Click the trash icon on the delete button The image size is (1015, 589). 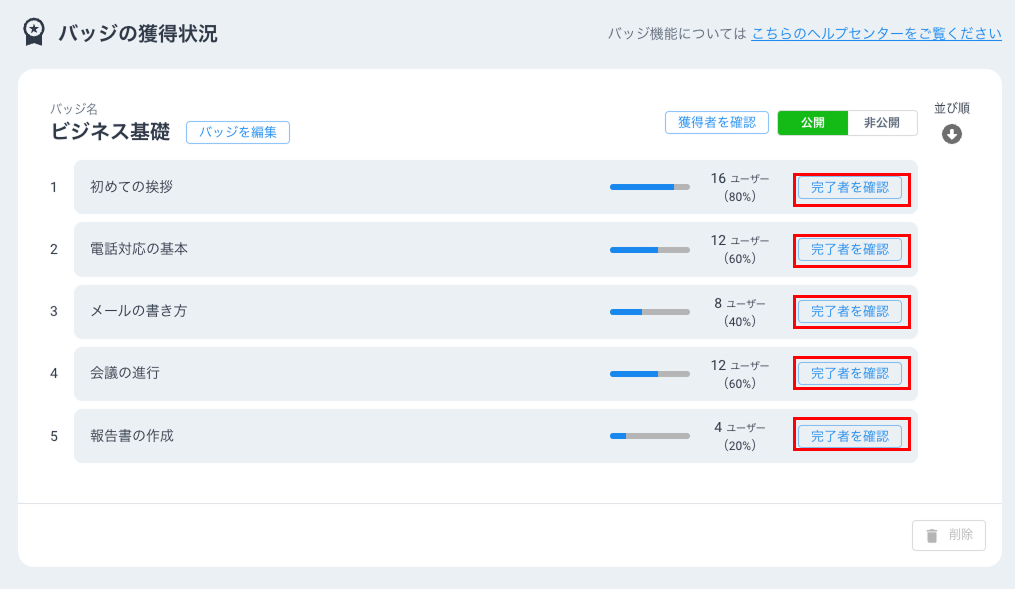(932, 535)
